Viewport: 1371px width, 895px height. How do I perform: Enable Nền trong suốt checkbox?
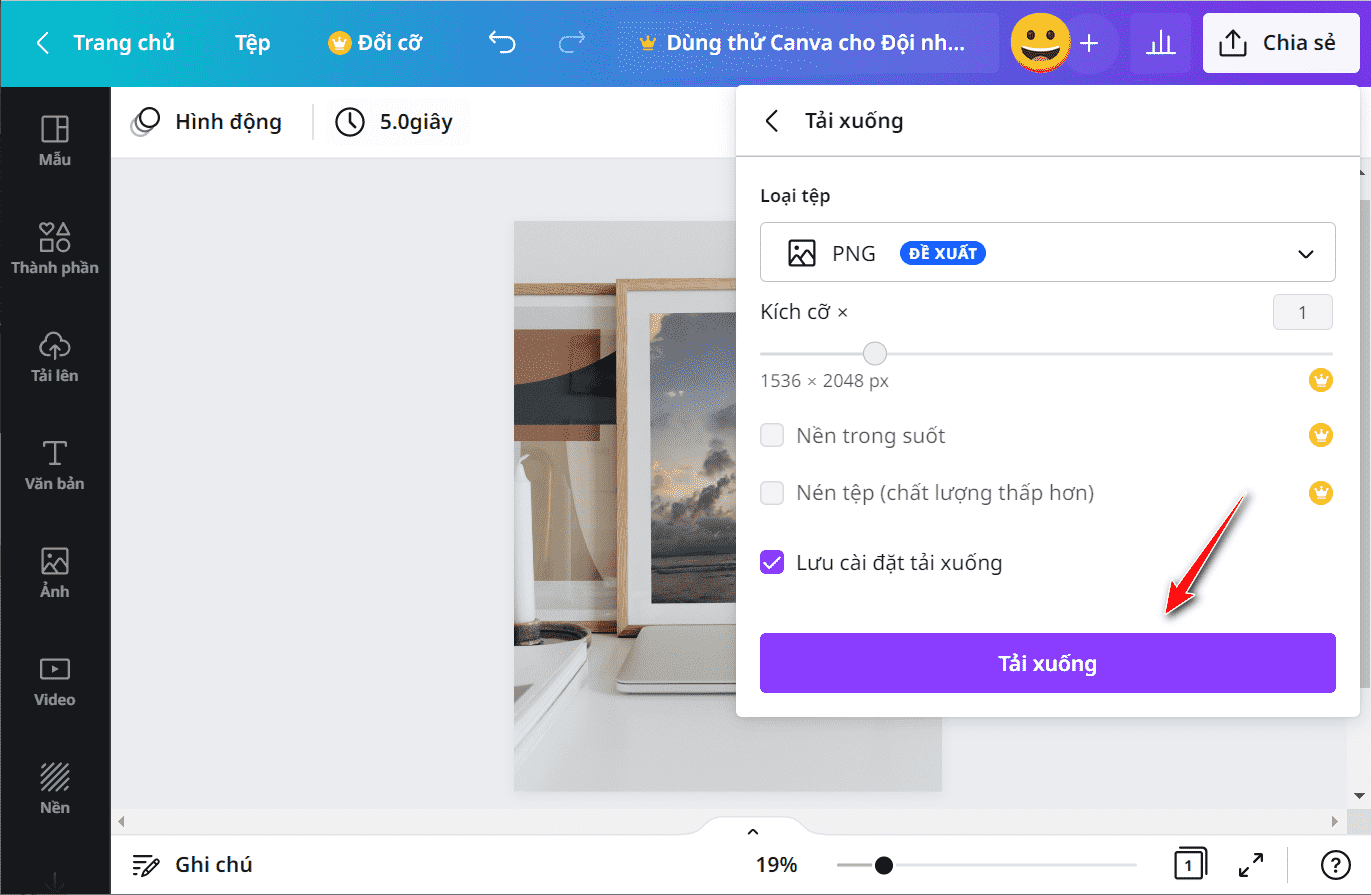point(772,436)
